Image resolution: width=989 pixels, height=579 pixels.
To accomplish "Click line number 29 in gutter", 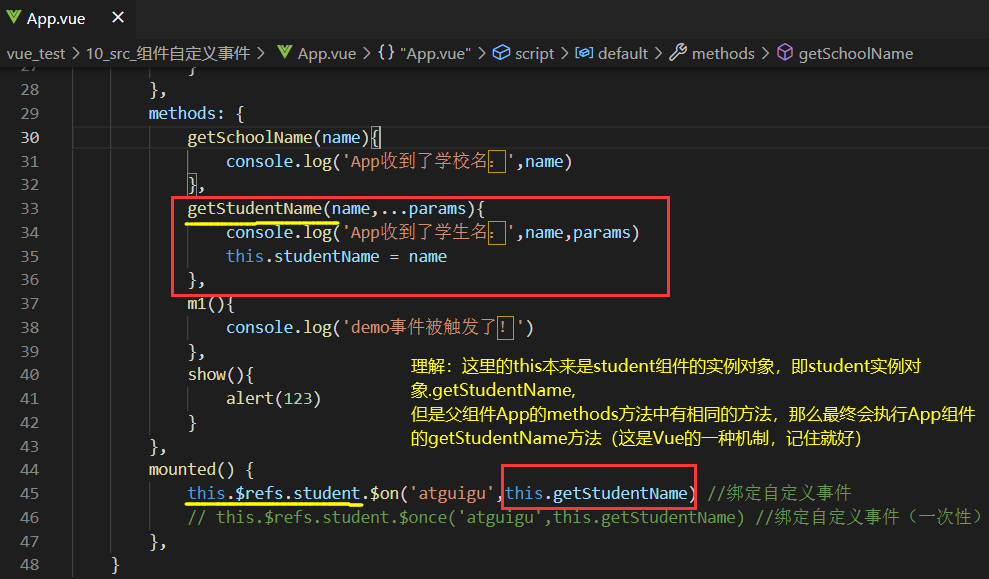I will (x=30, y=114).
